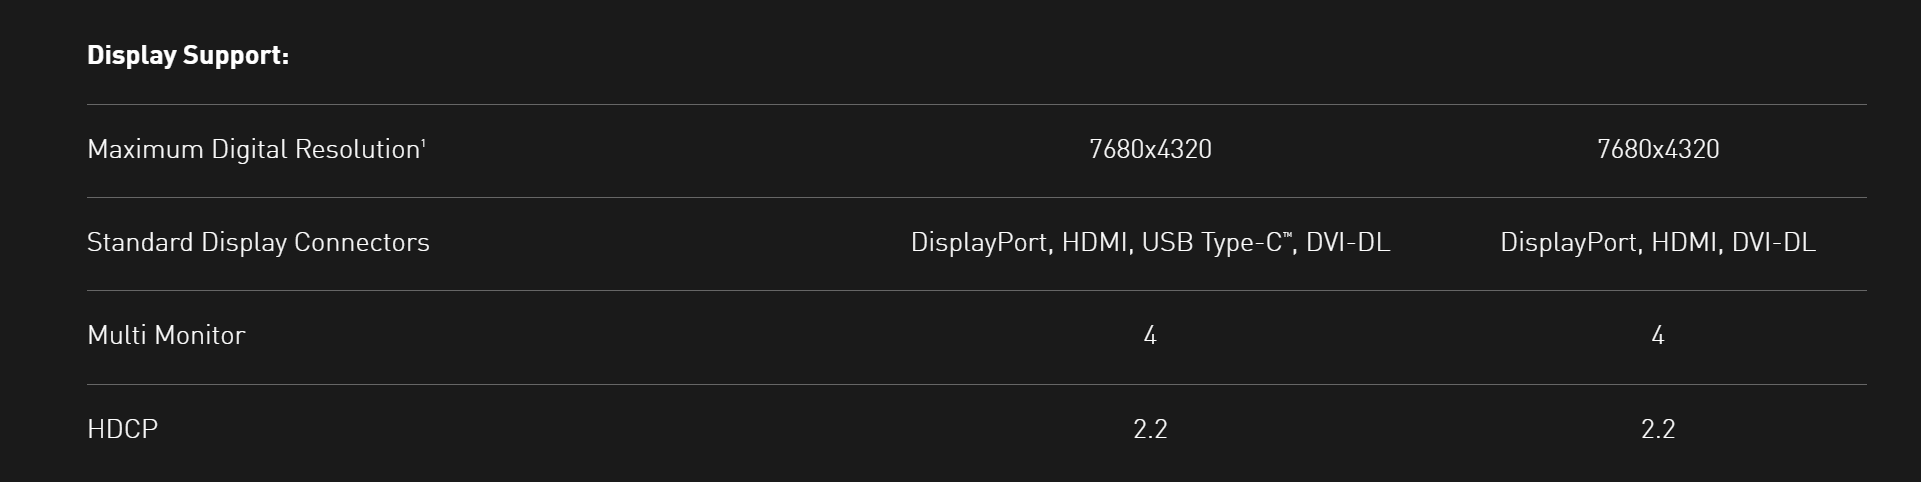Select the Standard Display Connectors label
This screenshot has width=1921, height=482.
pyautogui.click(x=258, y=243)
